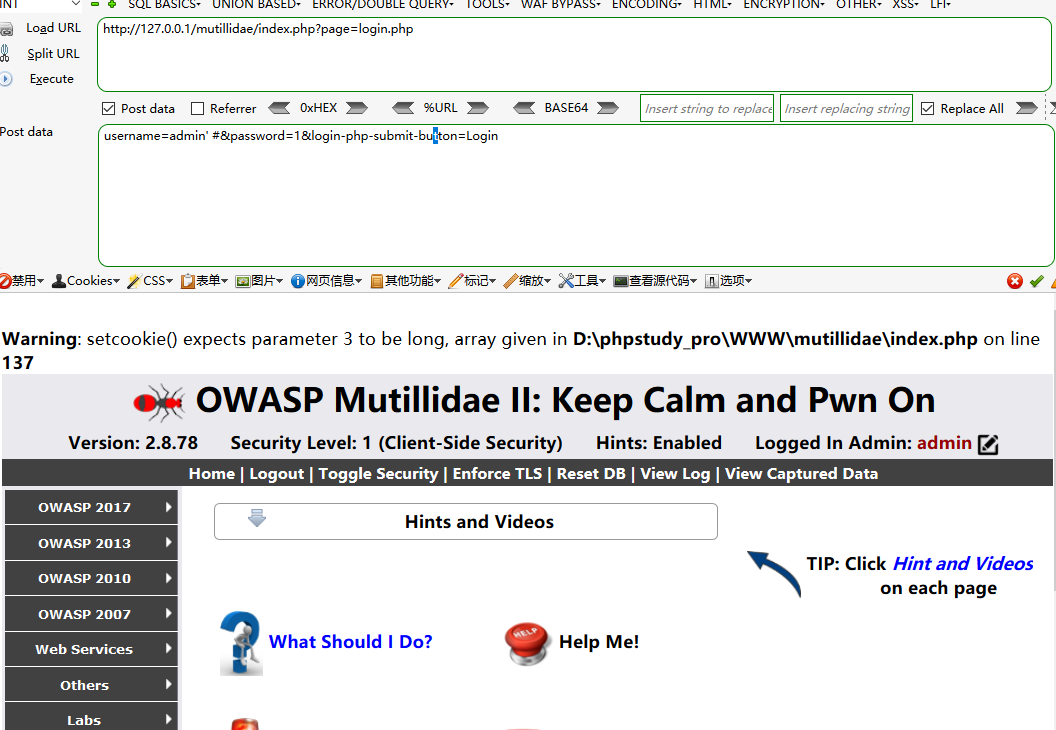Click the down arrow icon in Hints and Videos
This screenshot has width=1056, height=730.
(257, 518)
